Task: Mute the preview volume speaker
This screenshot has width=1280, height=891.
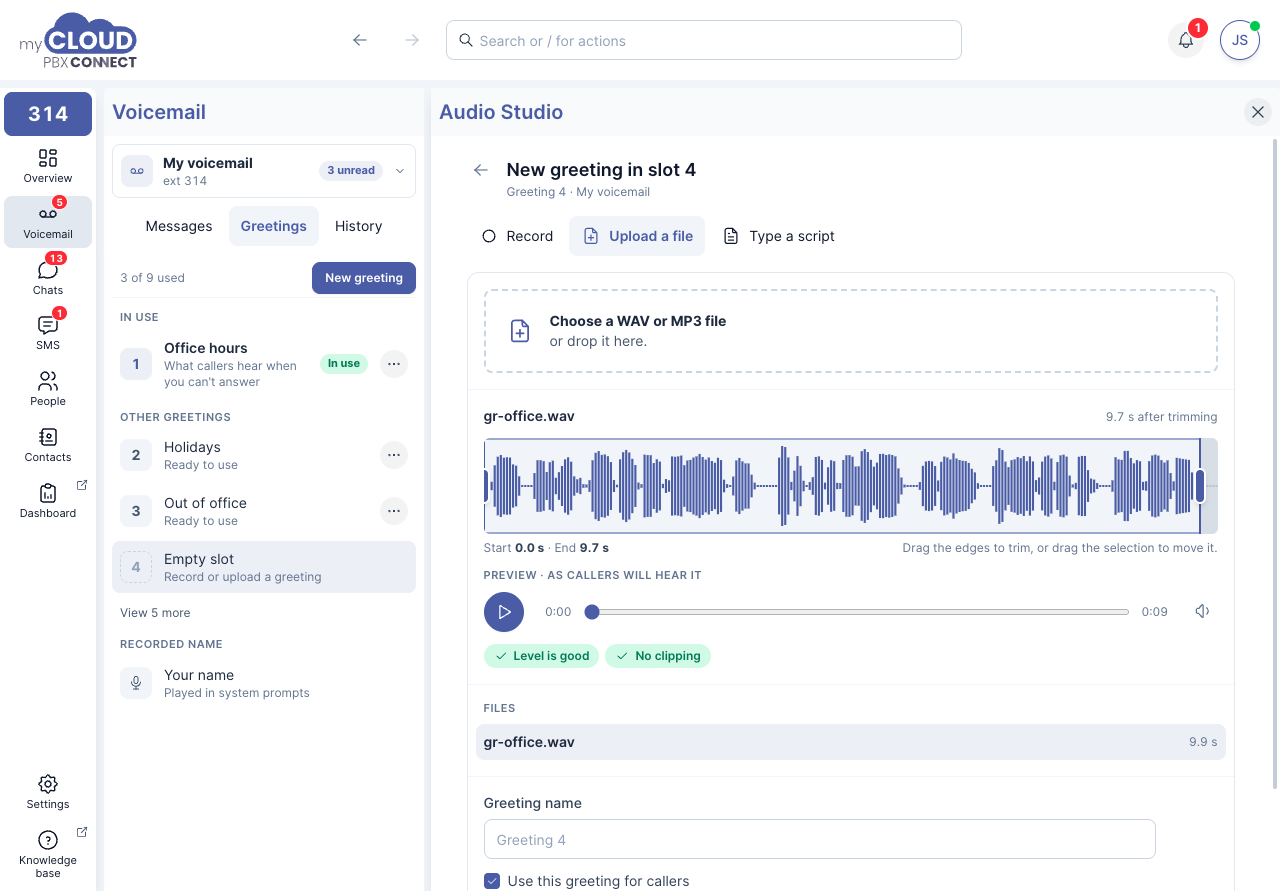Action: pos(1202,612)
